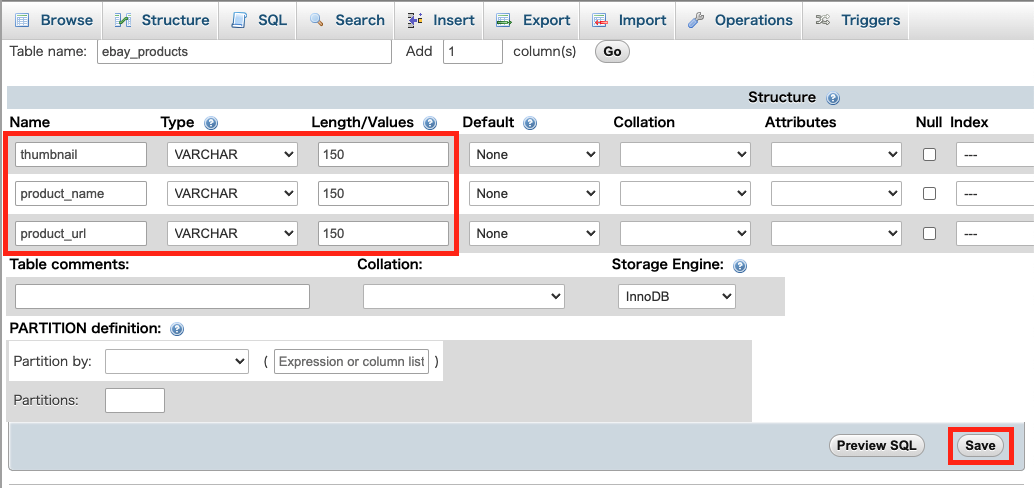Screen dimensions: 1034x488
Task: Go to the Triggers tab
Action: click(x=857, y=20)
